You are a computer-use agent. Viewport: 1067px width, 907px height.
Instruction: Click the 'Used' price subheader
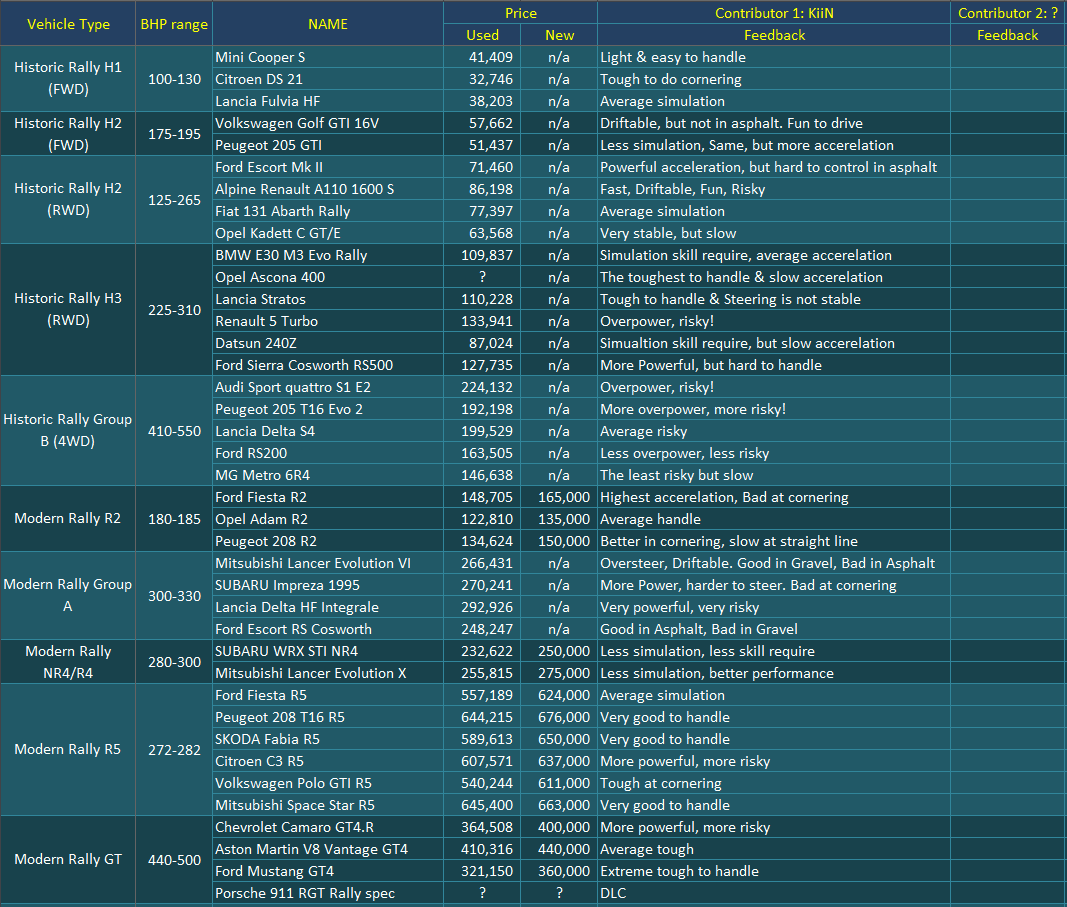[x=482, y=35]
